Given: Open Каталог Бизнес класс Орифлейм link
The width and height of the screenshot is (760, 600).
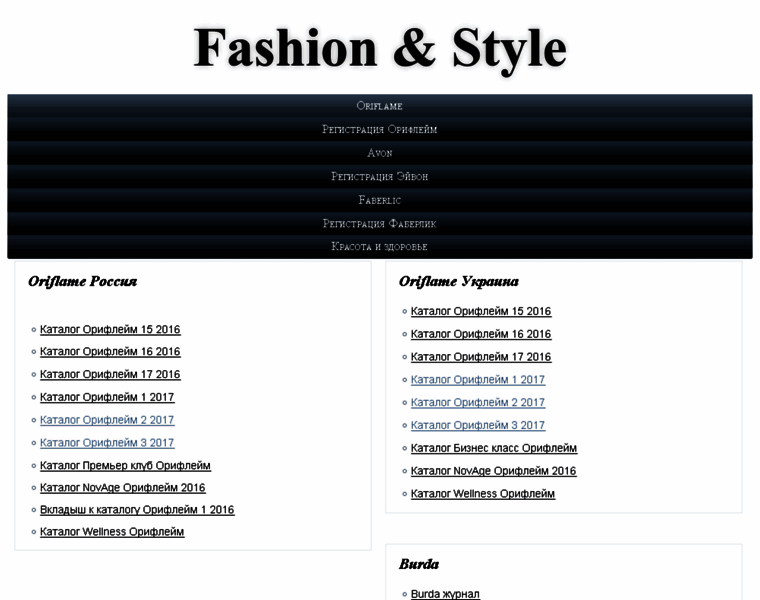Looking at the screenshot, I should [494, 448].
